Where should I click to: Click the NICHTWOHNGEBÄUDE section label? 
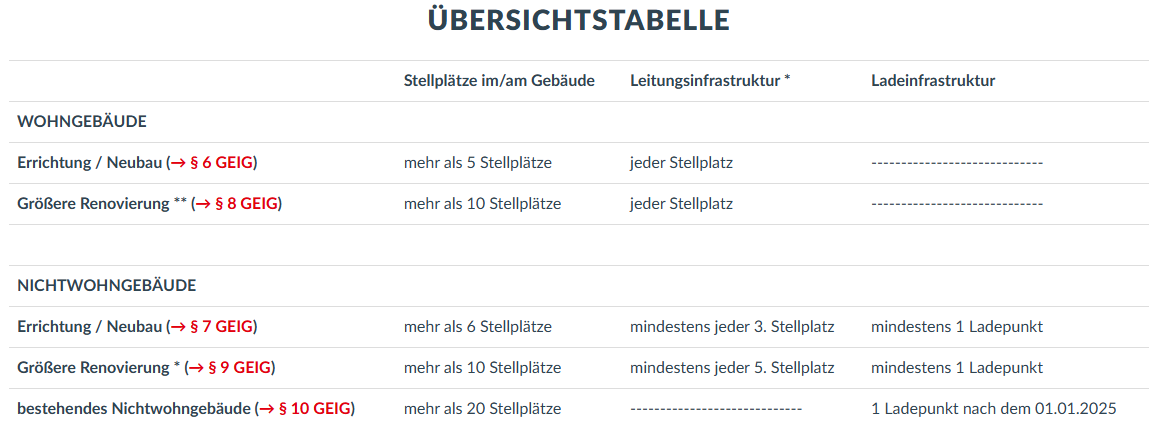click(107, 286)
